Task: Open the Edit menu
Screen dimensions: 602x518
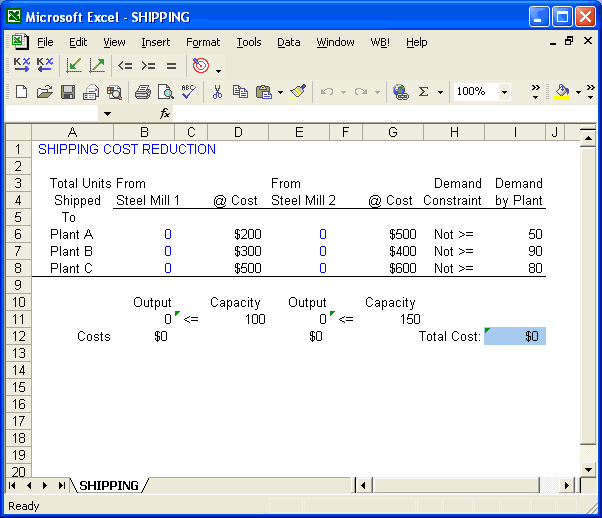Action: tap(78, 42)
